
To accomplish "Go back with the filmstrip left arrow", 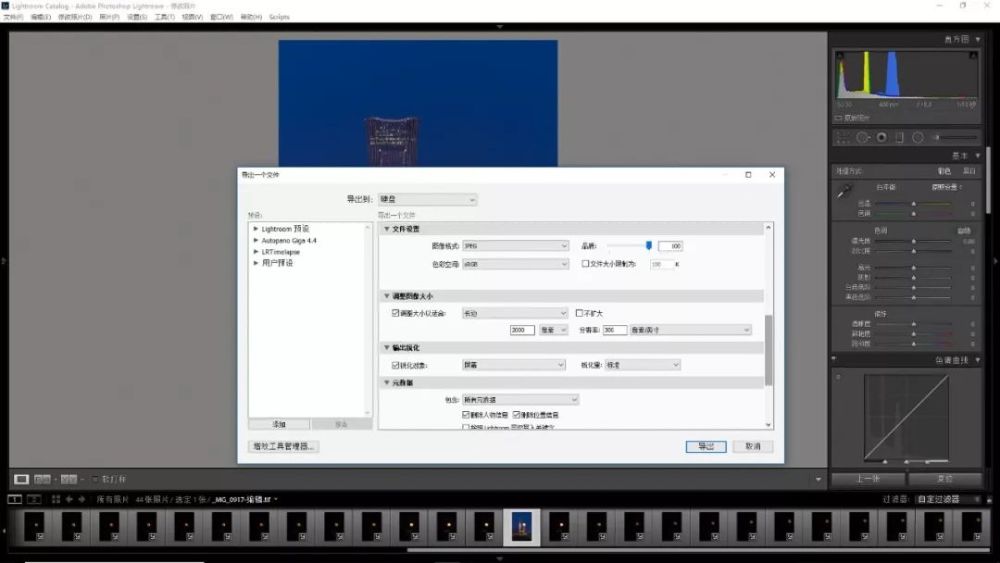I will (x=69, y=499).
